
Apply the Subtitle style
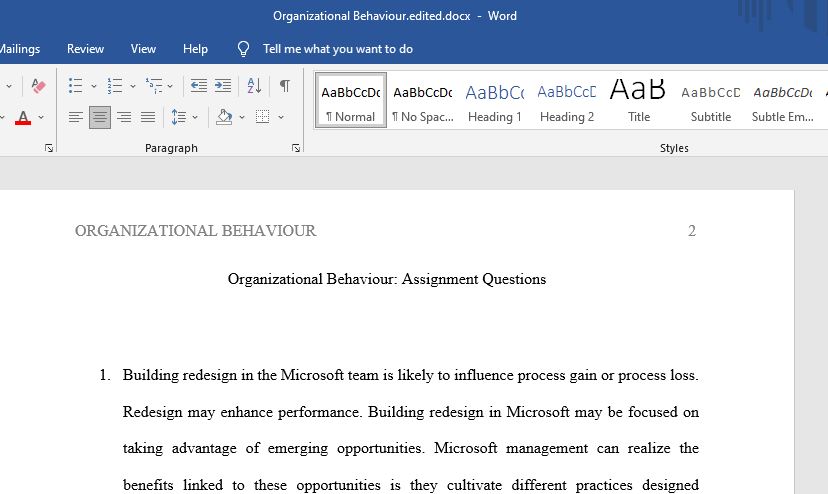[x=711, y=100]
